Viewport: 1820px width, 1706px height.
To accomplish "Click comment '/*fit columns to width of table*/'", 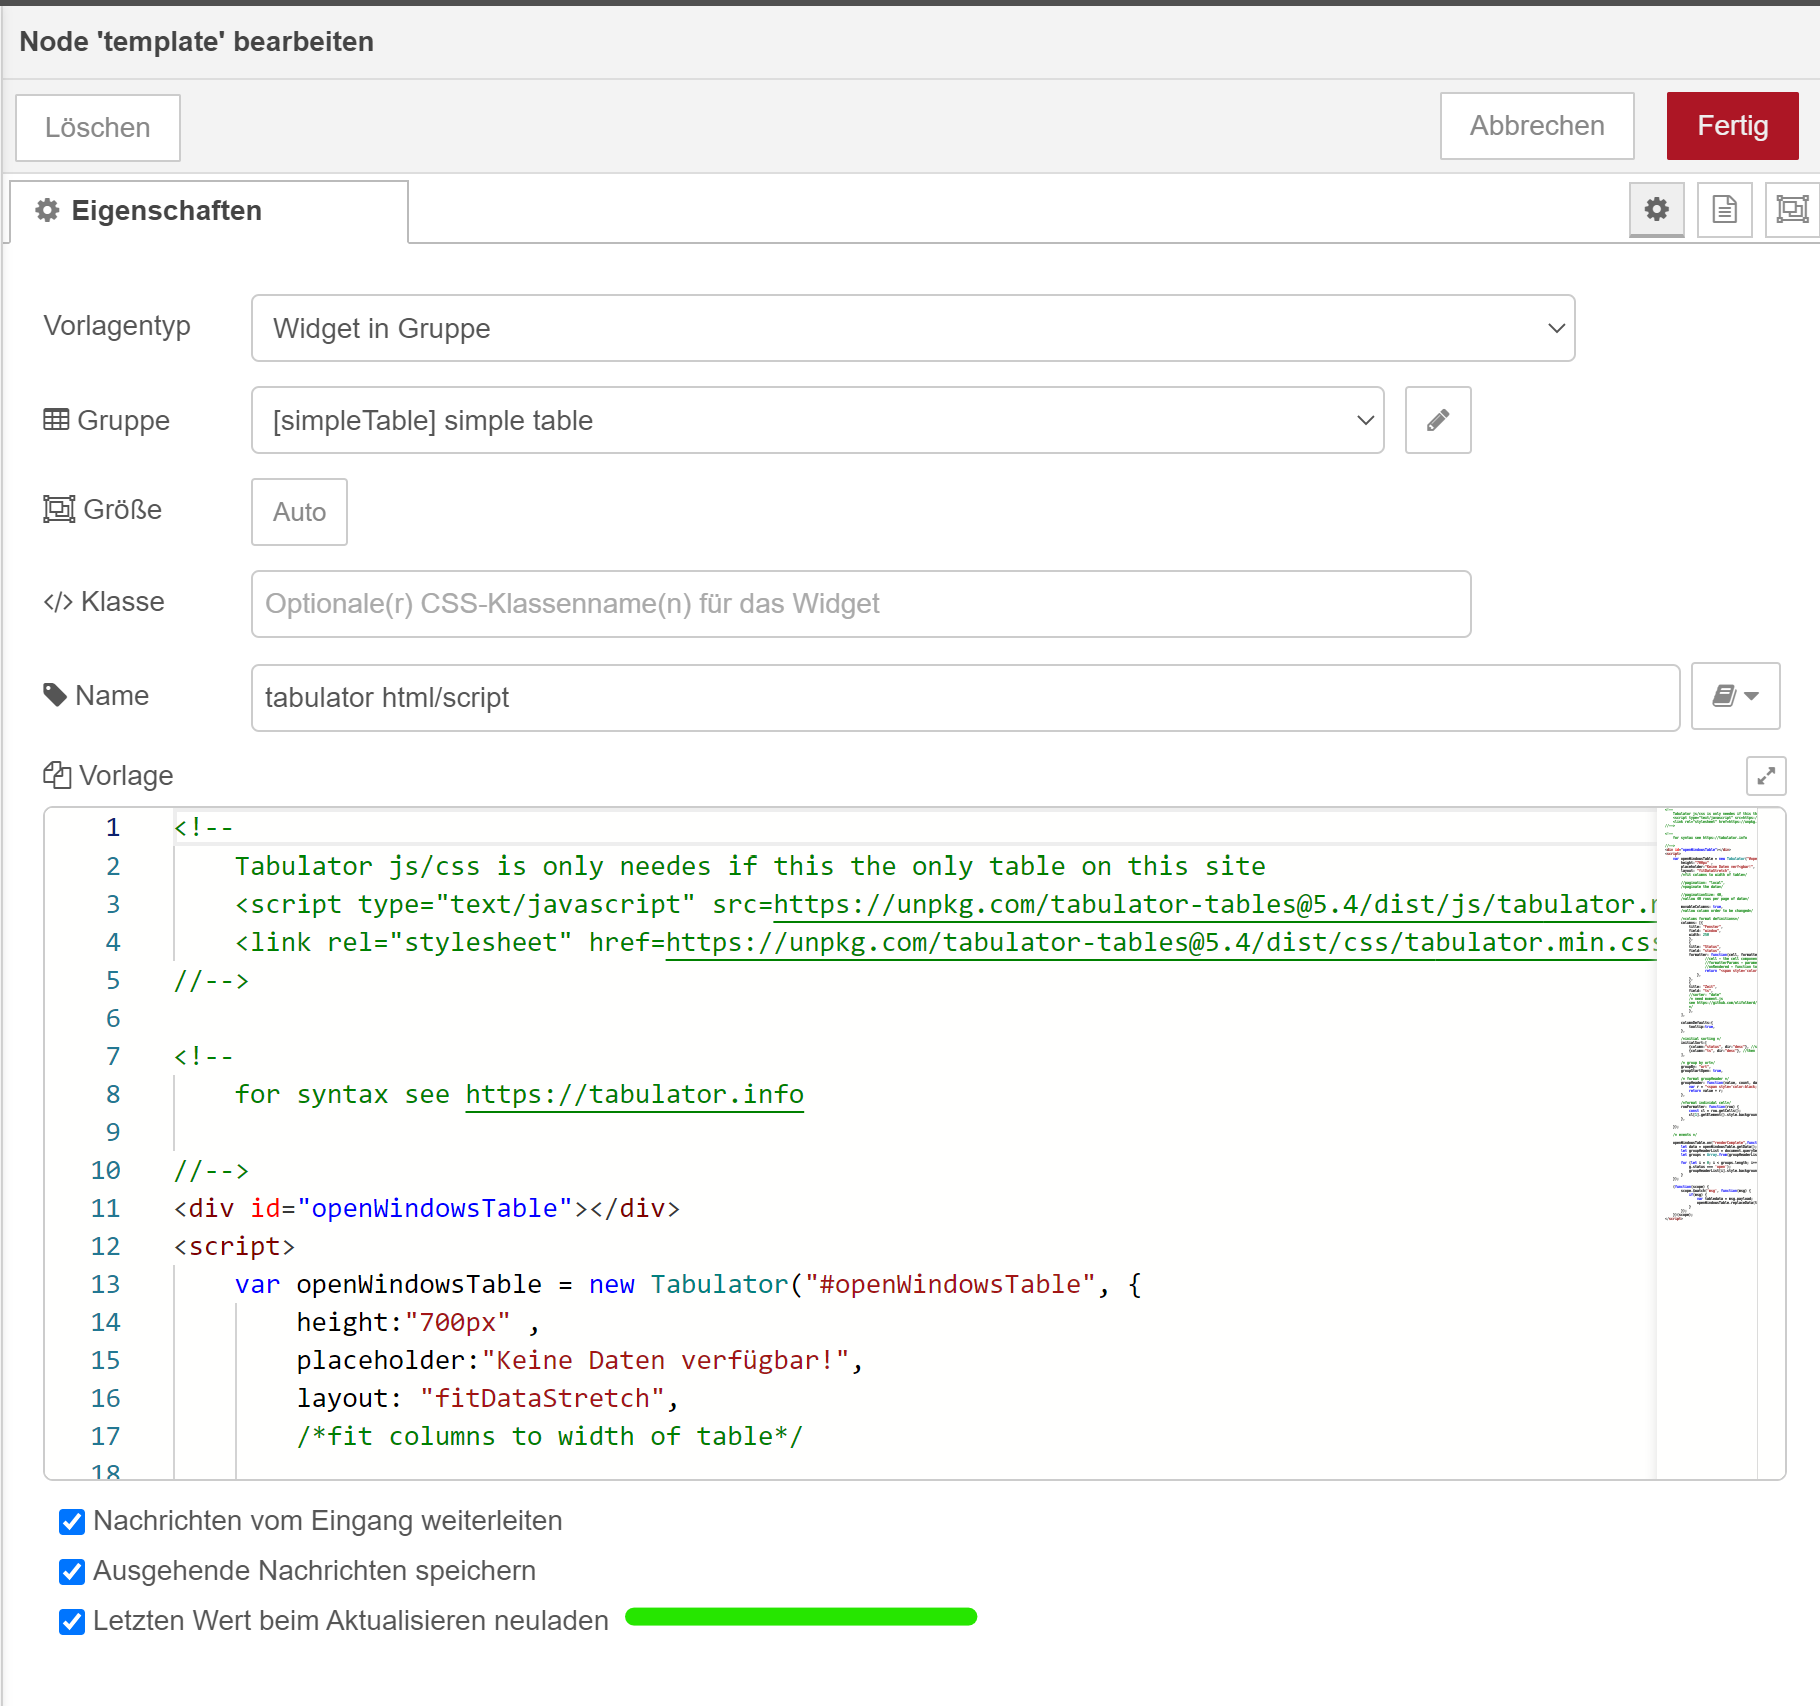I will (x=550, y=1436).
